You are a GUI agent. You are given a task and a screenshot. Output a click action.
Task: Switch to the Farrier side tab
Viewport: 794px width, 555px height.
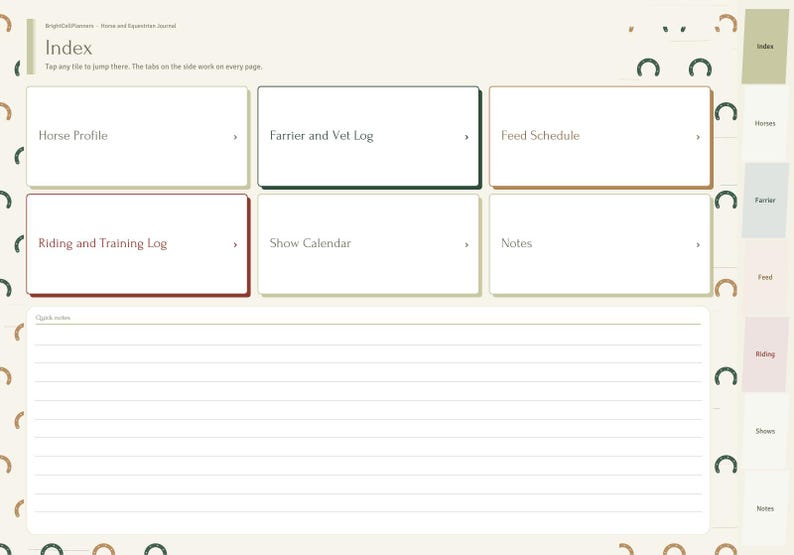point(765,201)
